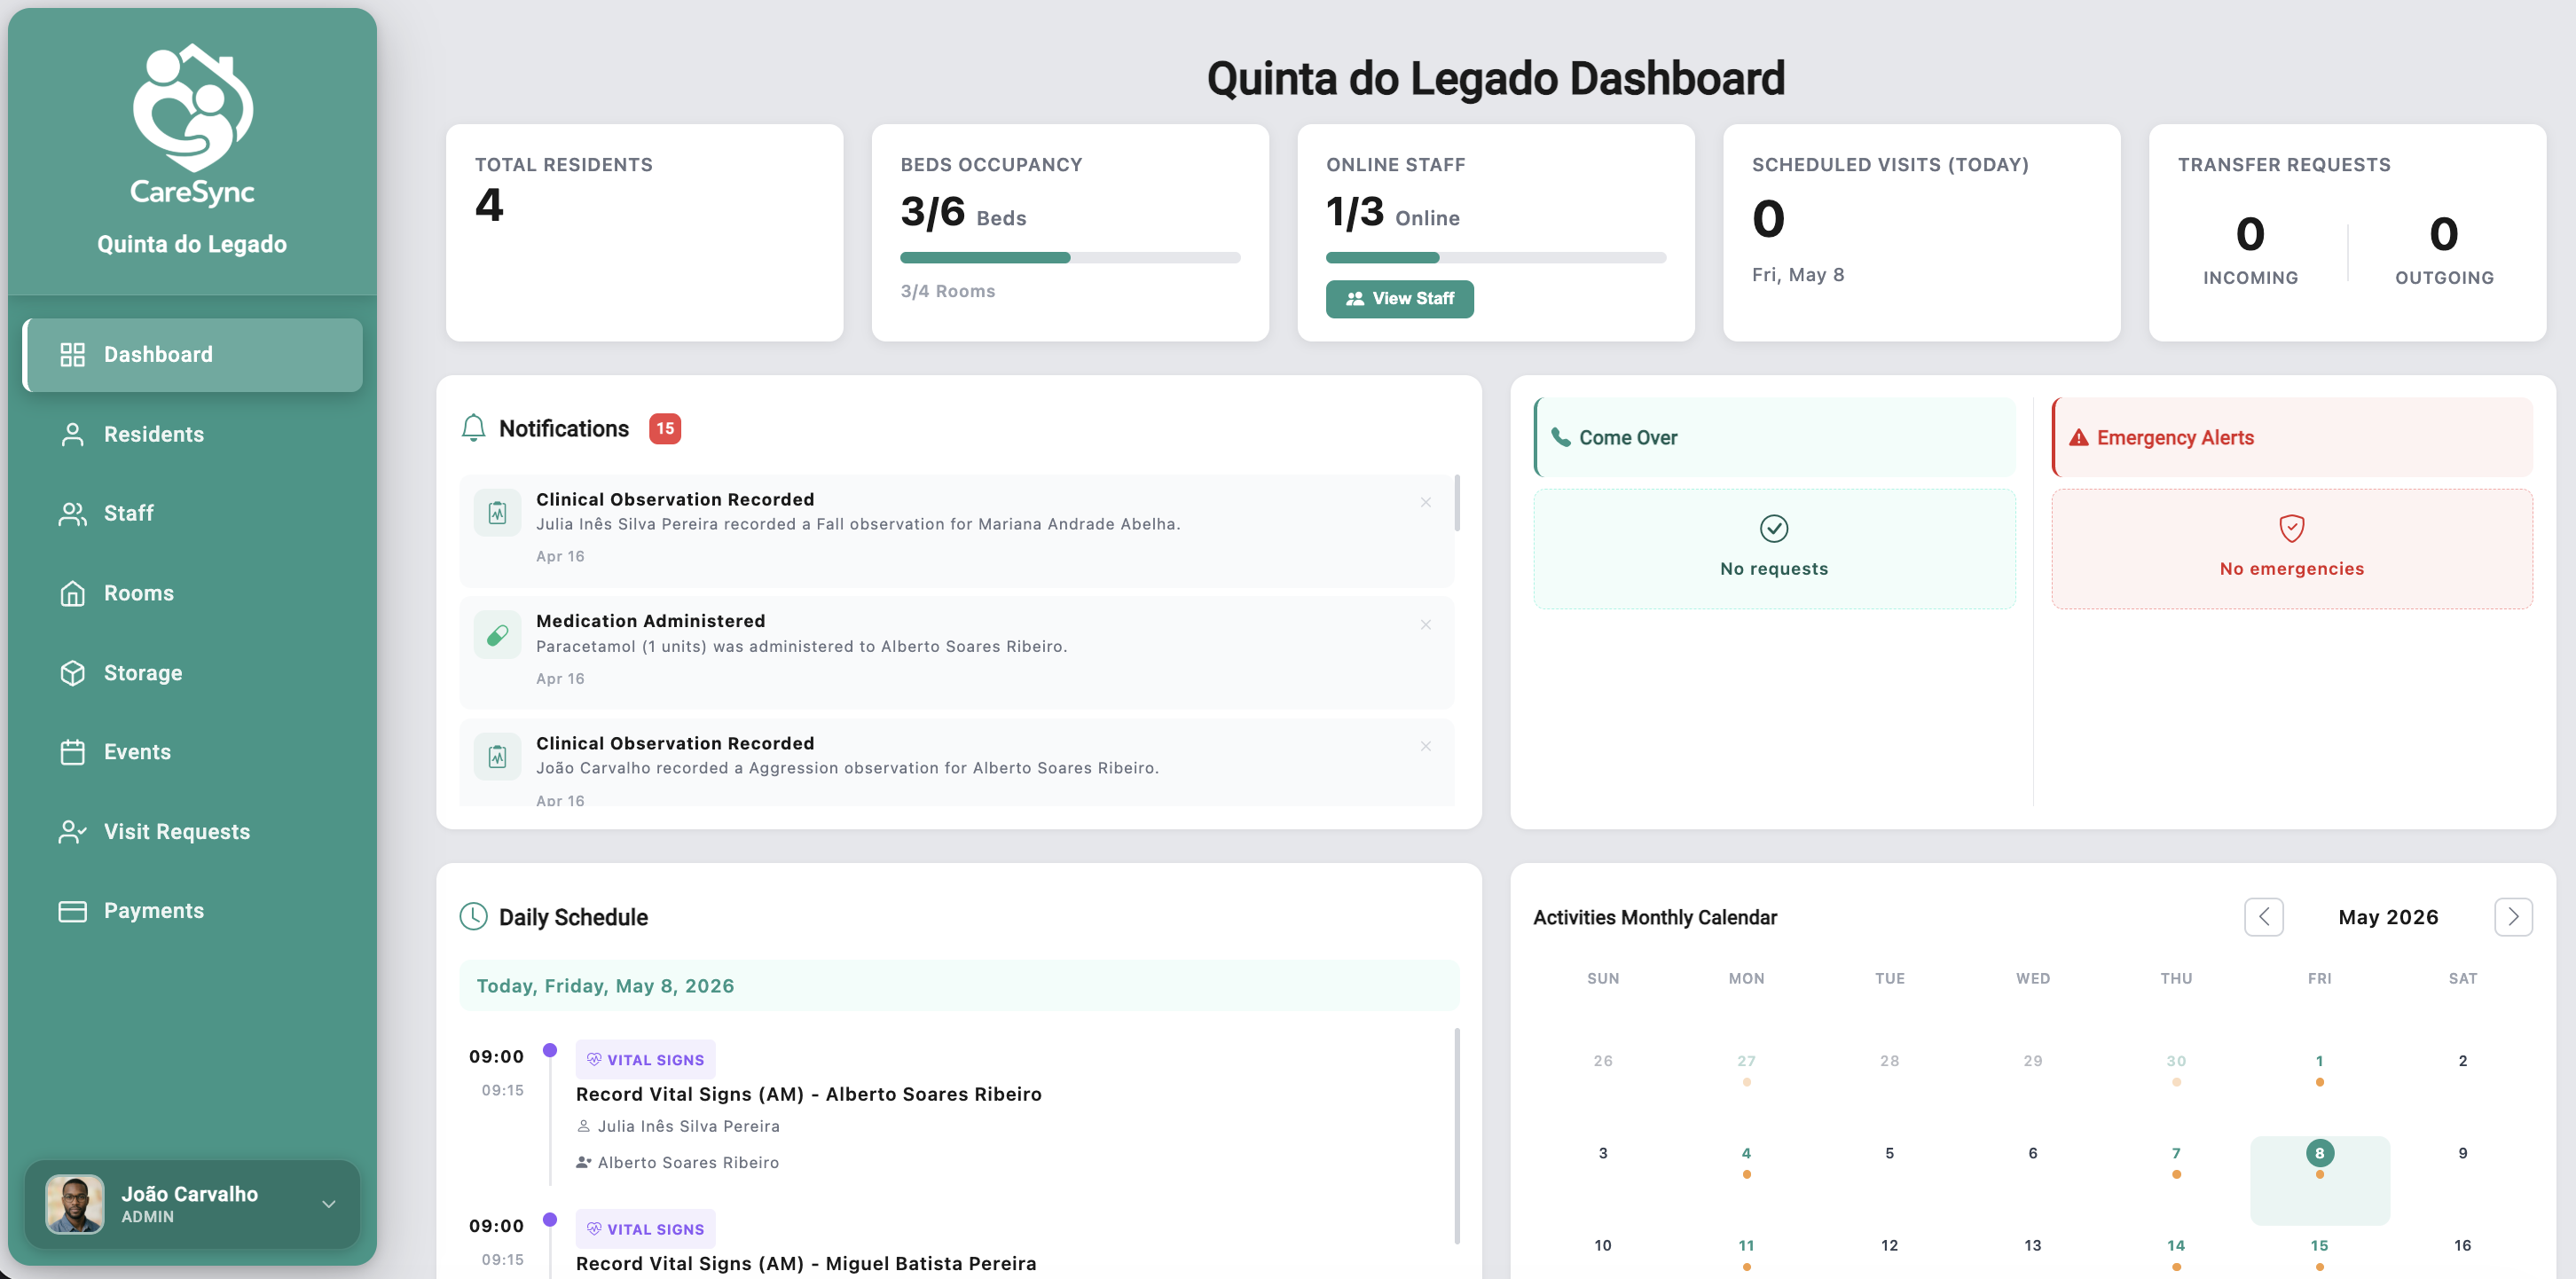Click the 3/4 Rooms text
2576x1279 pixels.
[947, 291]
